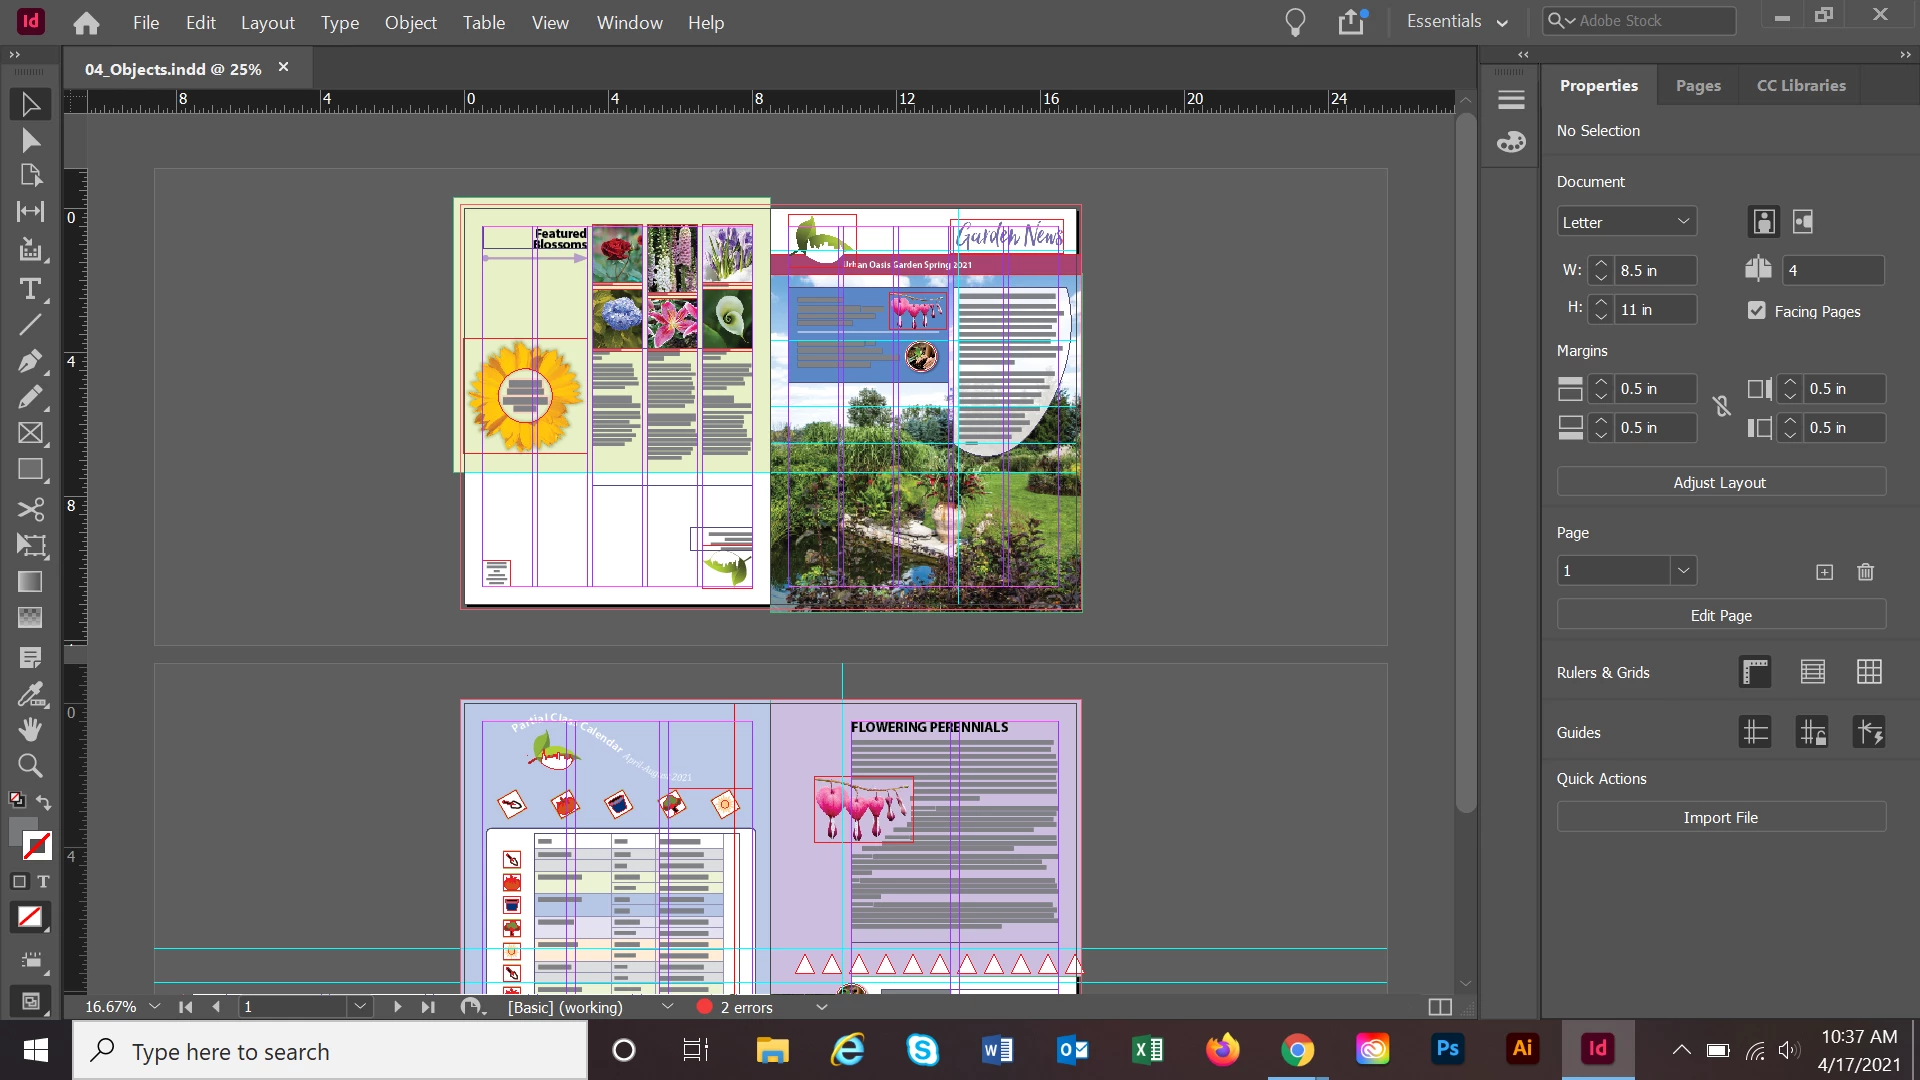
Task: Open the zoom level dropdown at 16.67%
Action: tap(154, 1007)
